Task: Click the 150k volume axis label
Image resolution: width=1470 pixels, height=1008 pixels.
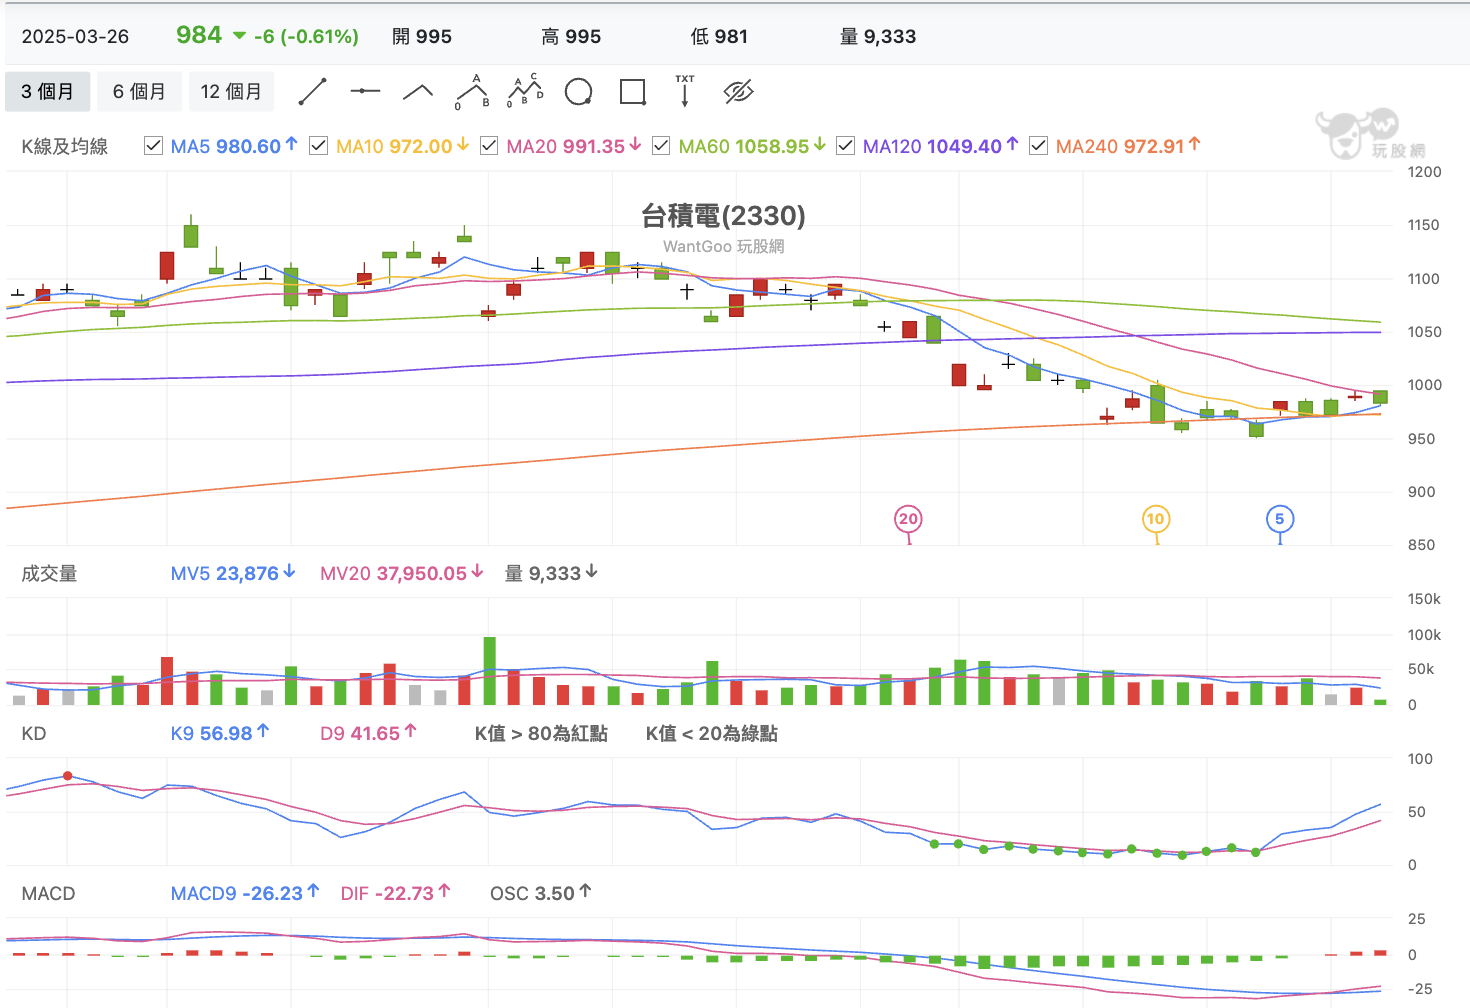Action: pos(1424,599)
